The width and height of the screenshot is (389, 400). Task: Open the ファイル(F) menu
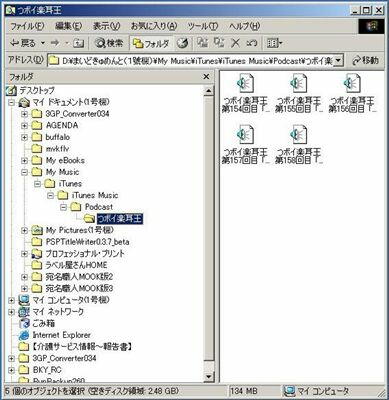27,26
